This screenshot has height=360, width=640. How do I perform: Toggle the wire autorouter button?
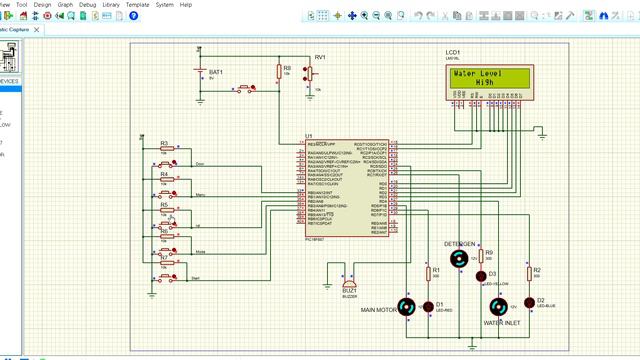(x=589, y=16)
